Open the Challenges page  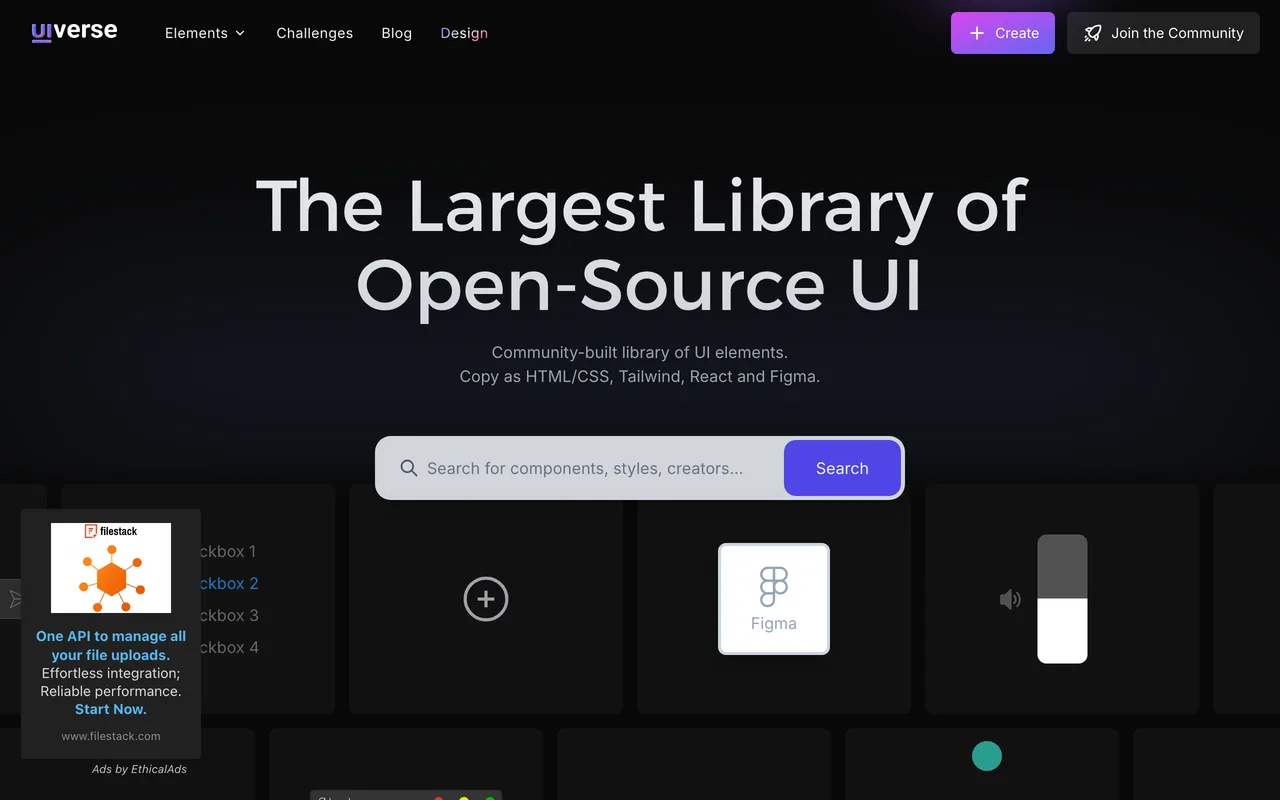314,33
